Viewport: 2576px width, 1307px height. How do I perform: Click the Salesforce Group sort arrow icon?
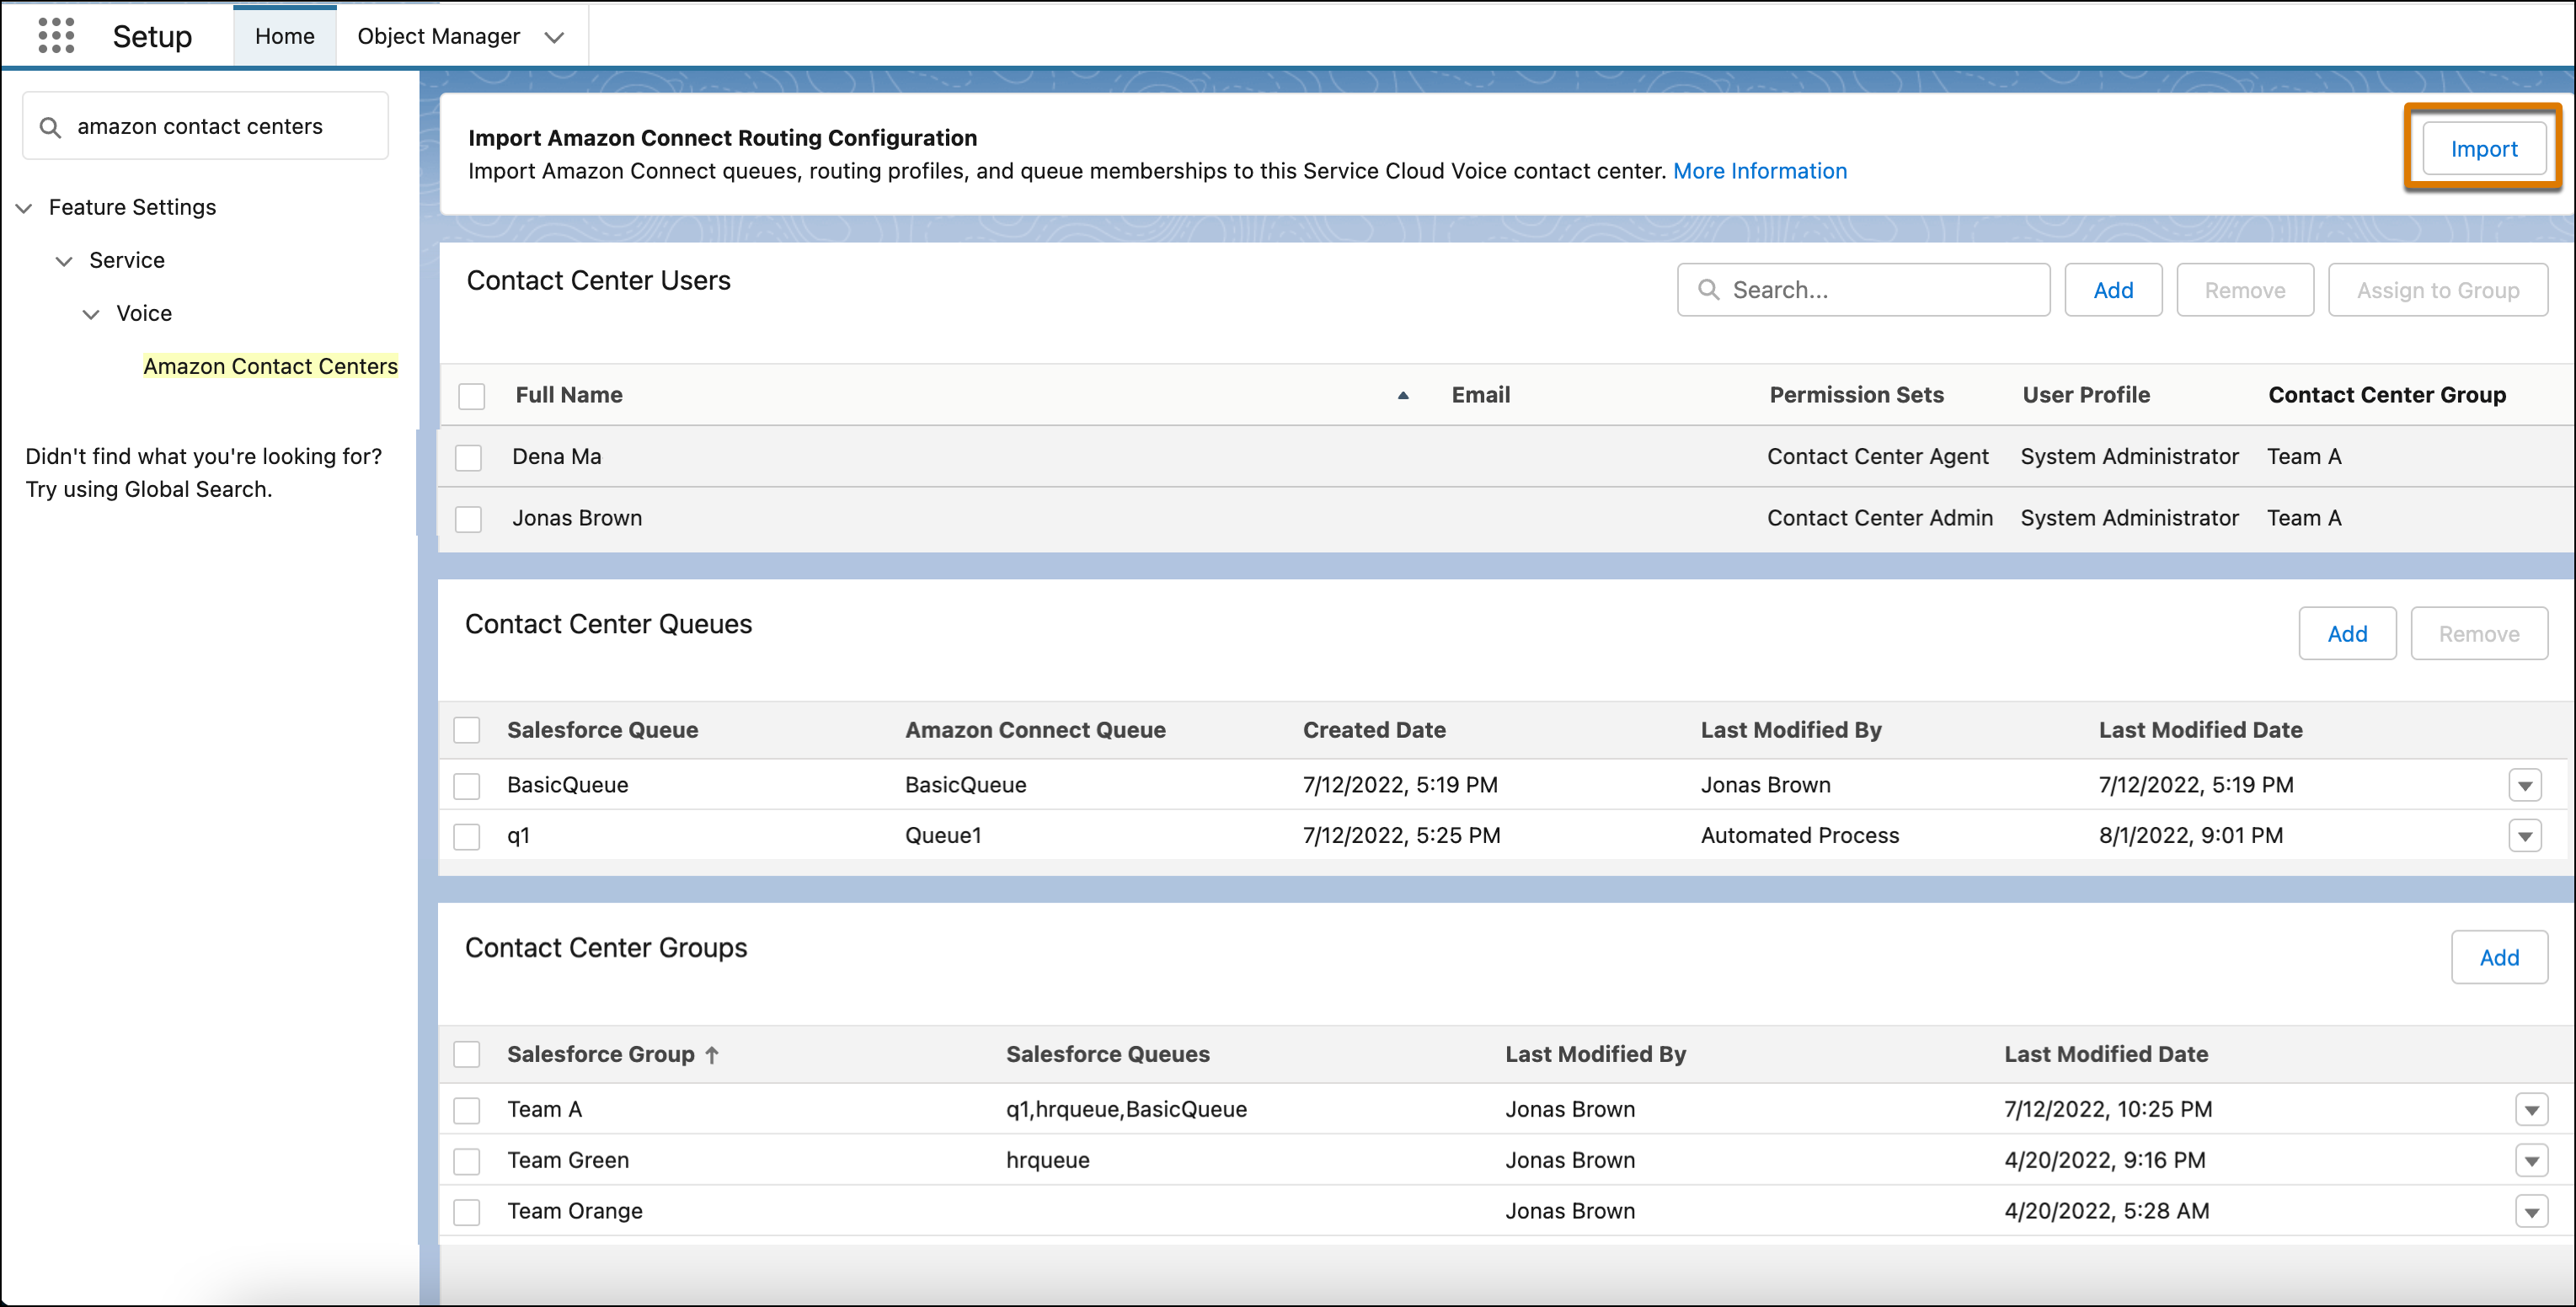712,1055
